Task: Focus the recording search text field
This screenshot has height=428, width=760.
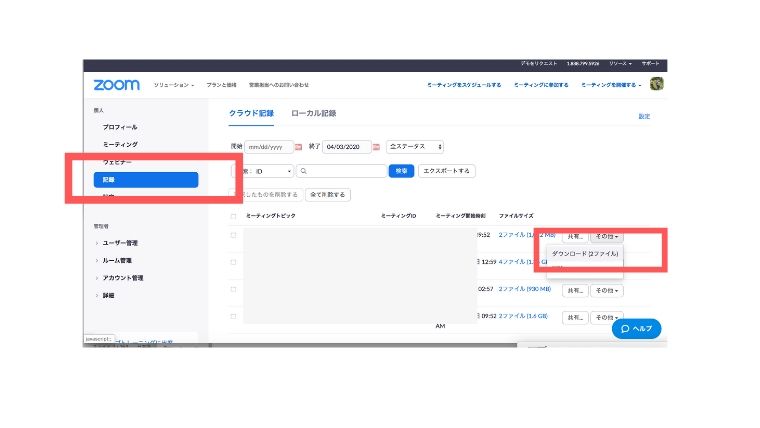Action: (x=342, y=171)
